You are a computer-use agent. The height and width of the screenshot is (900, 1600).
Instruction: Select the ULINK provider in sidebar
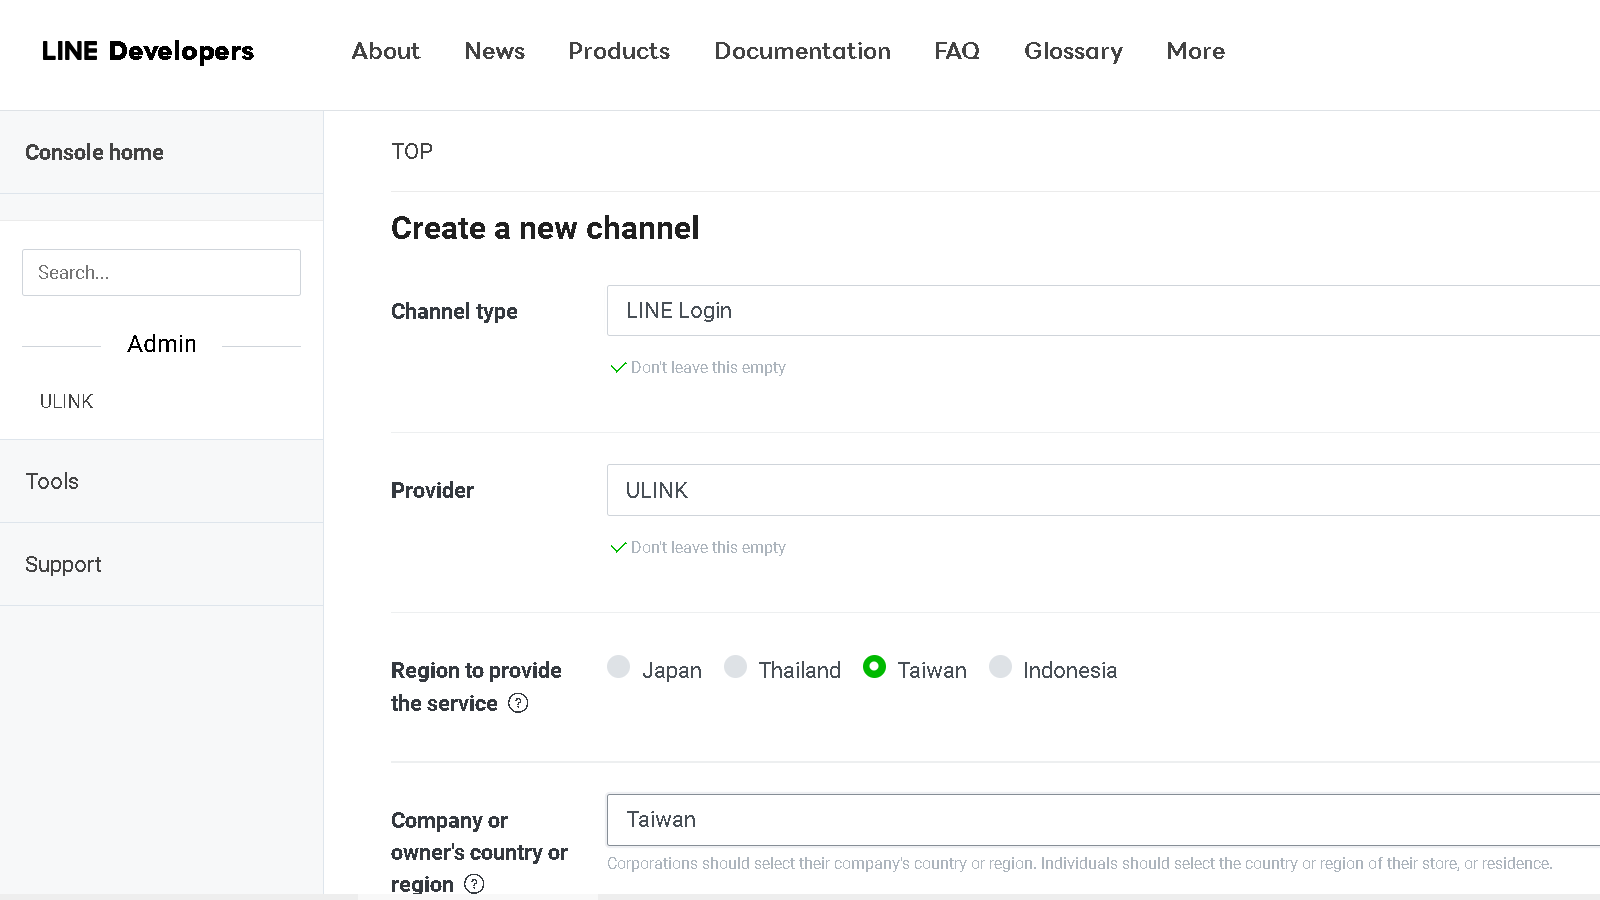coord(67,401)
